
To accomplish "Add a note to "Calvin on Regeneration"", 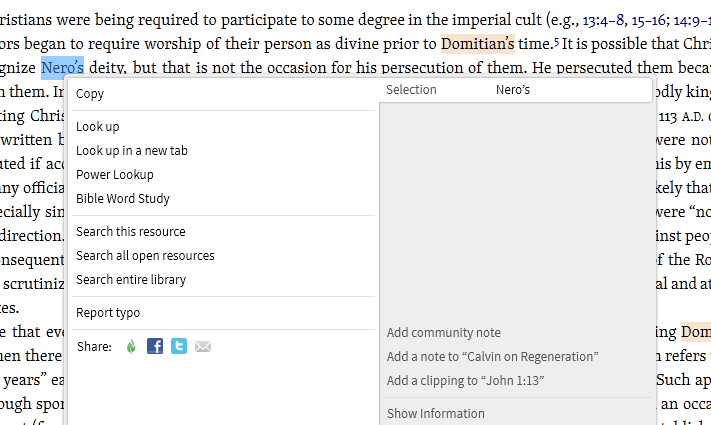I will click(x=493, y=357).
